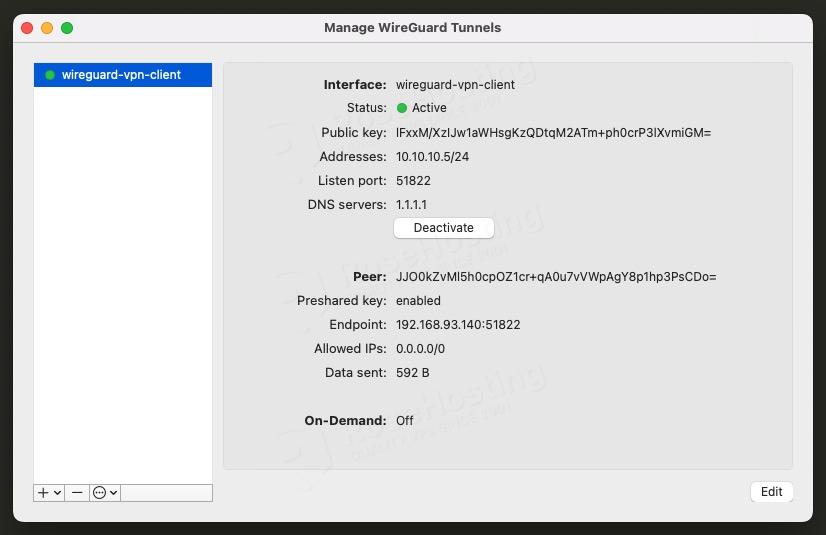The width and height of the screenshot is (826, 535).
Task: Click the listen port value 51822
Action: [414, 181]
